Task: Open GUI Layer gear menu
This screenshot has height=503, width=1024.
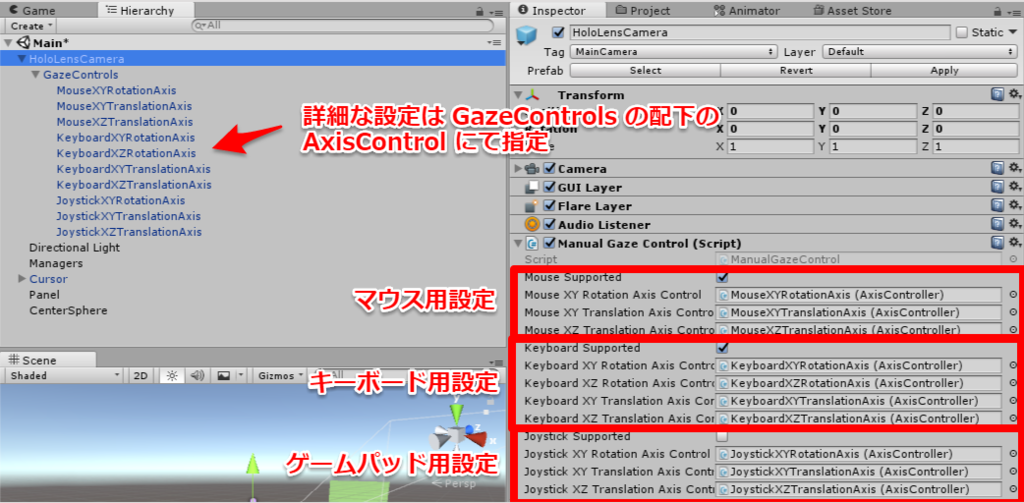Action: (x=1015, y=187)
